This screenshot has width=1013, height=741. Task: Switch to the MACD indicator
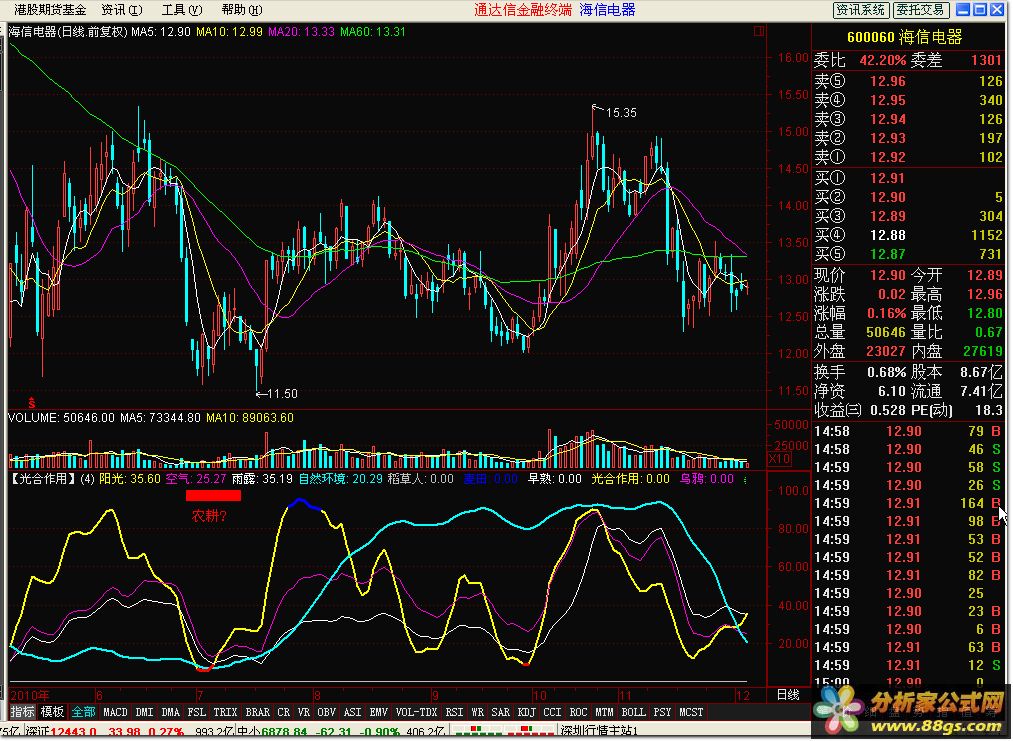click(x=116, y=712)
